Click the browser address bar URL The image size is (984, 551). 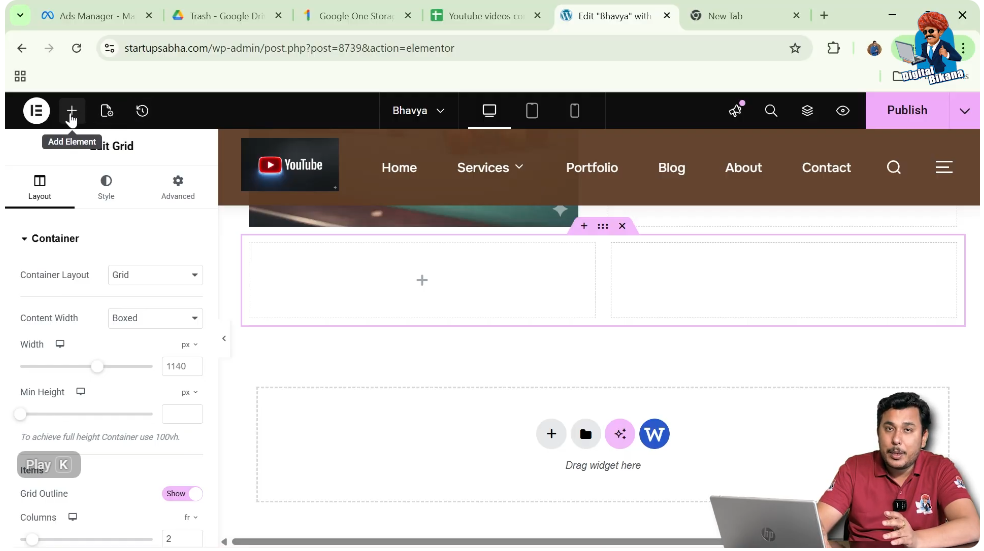pos(289,48)
